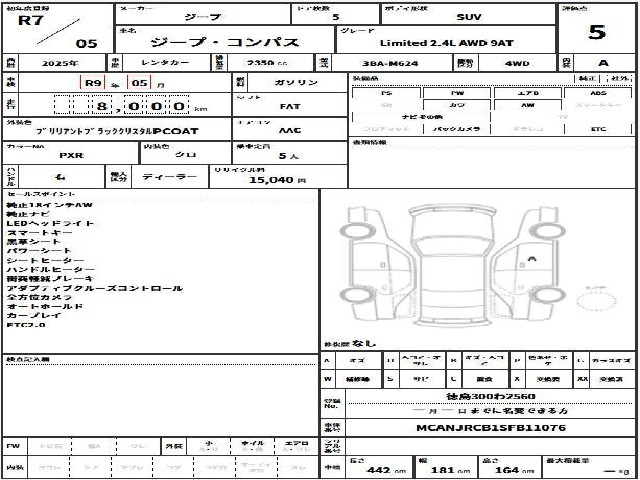Click the "AW" equipment box
This screenshot has width=640, height=480.
pyautogui.click(x=528, y=105)
